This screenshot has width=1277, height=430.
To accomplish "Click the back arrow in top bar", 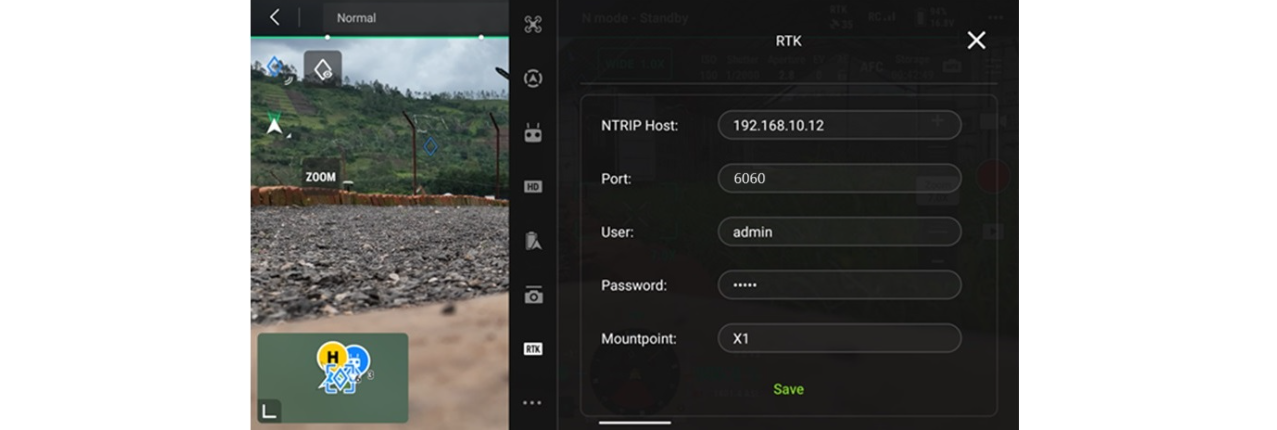I will pos(275,17).
